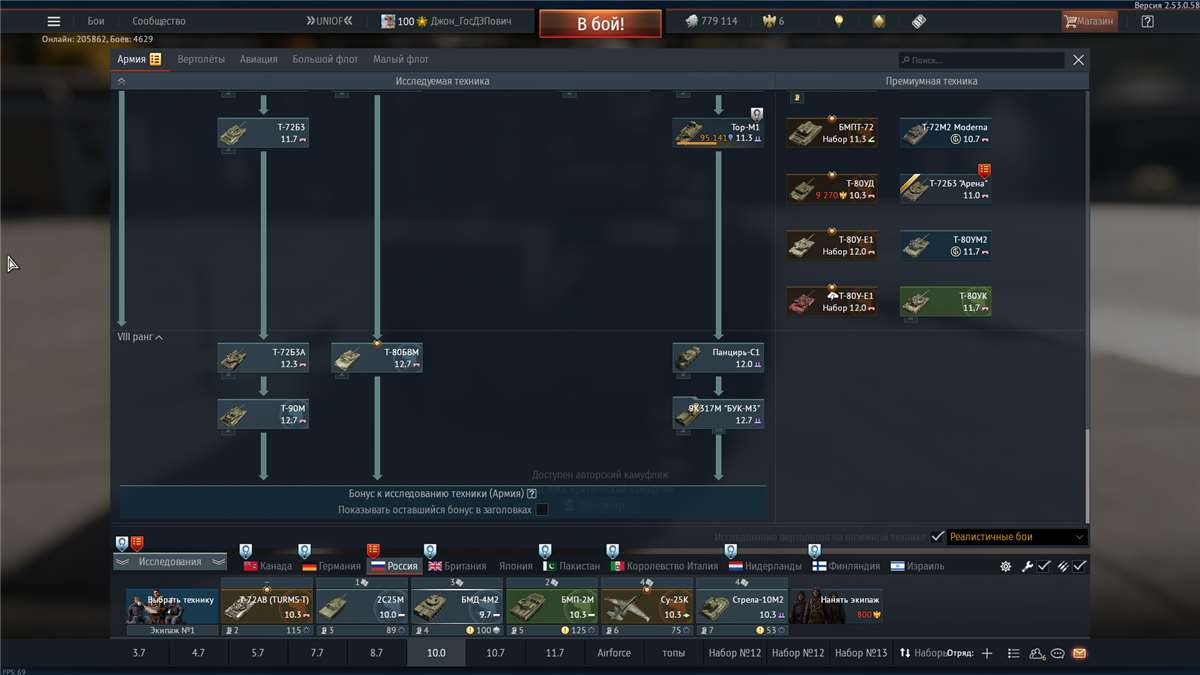Expand the Исследования panel
This screenshot has width=1200, height=675.
(170, 562)
